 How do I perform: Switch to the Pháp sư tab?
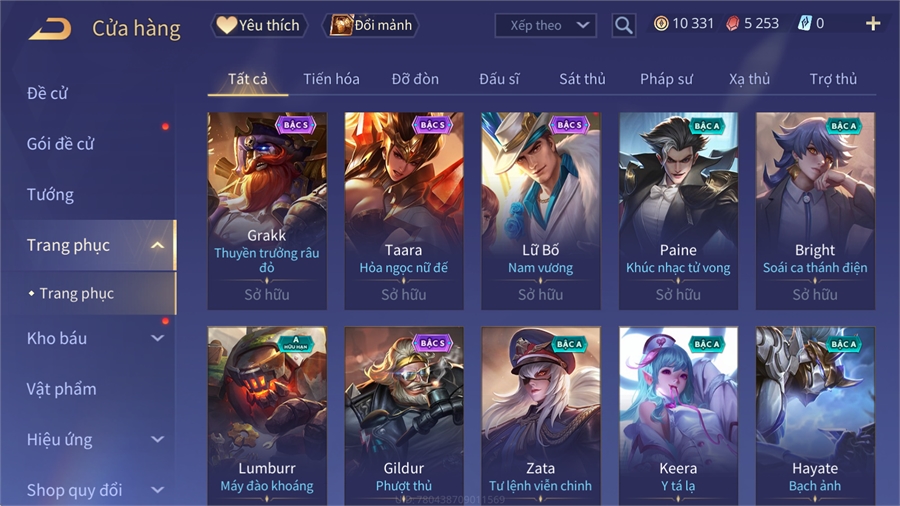666,79
